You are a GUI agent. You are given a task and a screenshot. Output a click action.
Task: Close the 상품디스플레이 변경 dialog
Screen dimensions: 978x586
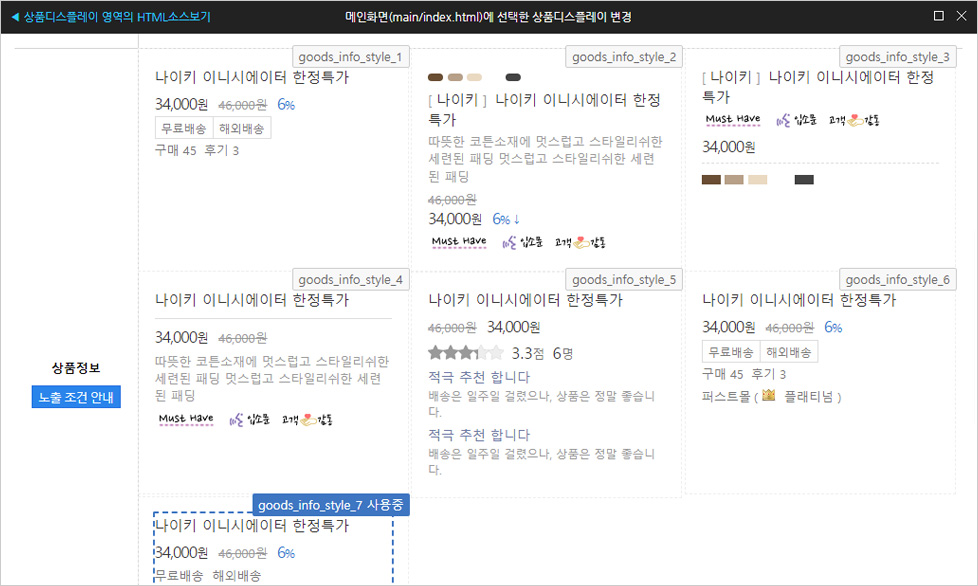961,16
